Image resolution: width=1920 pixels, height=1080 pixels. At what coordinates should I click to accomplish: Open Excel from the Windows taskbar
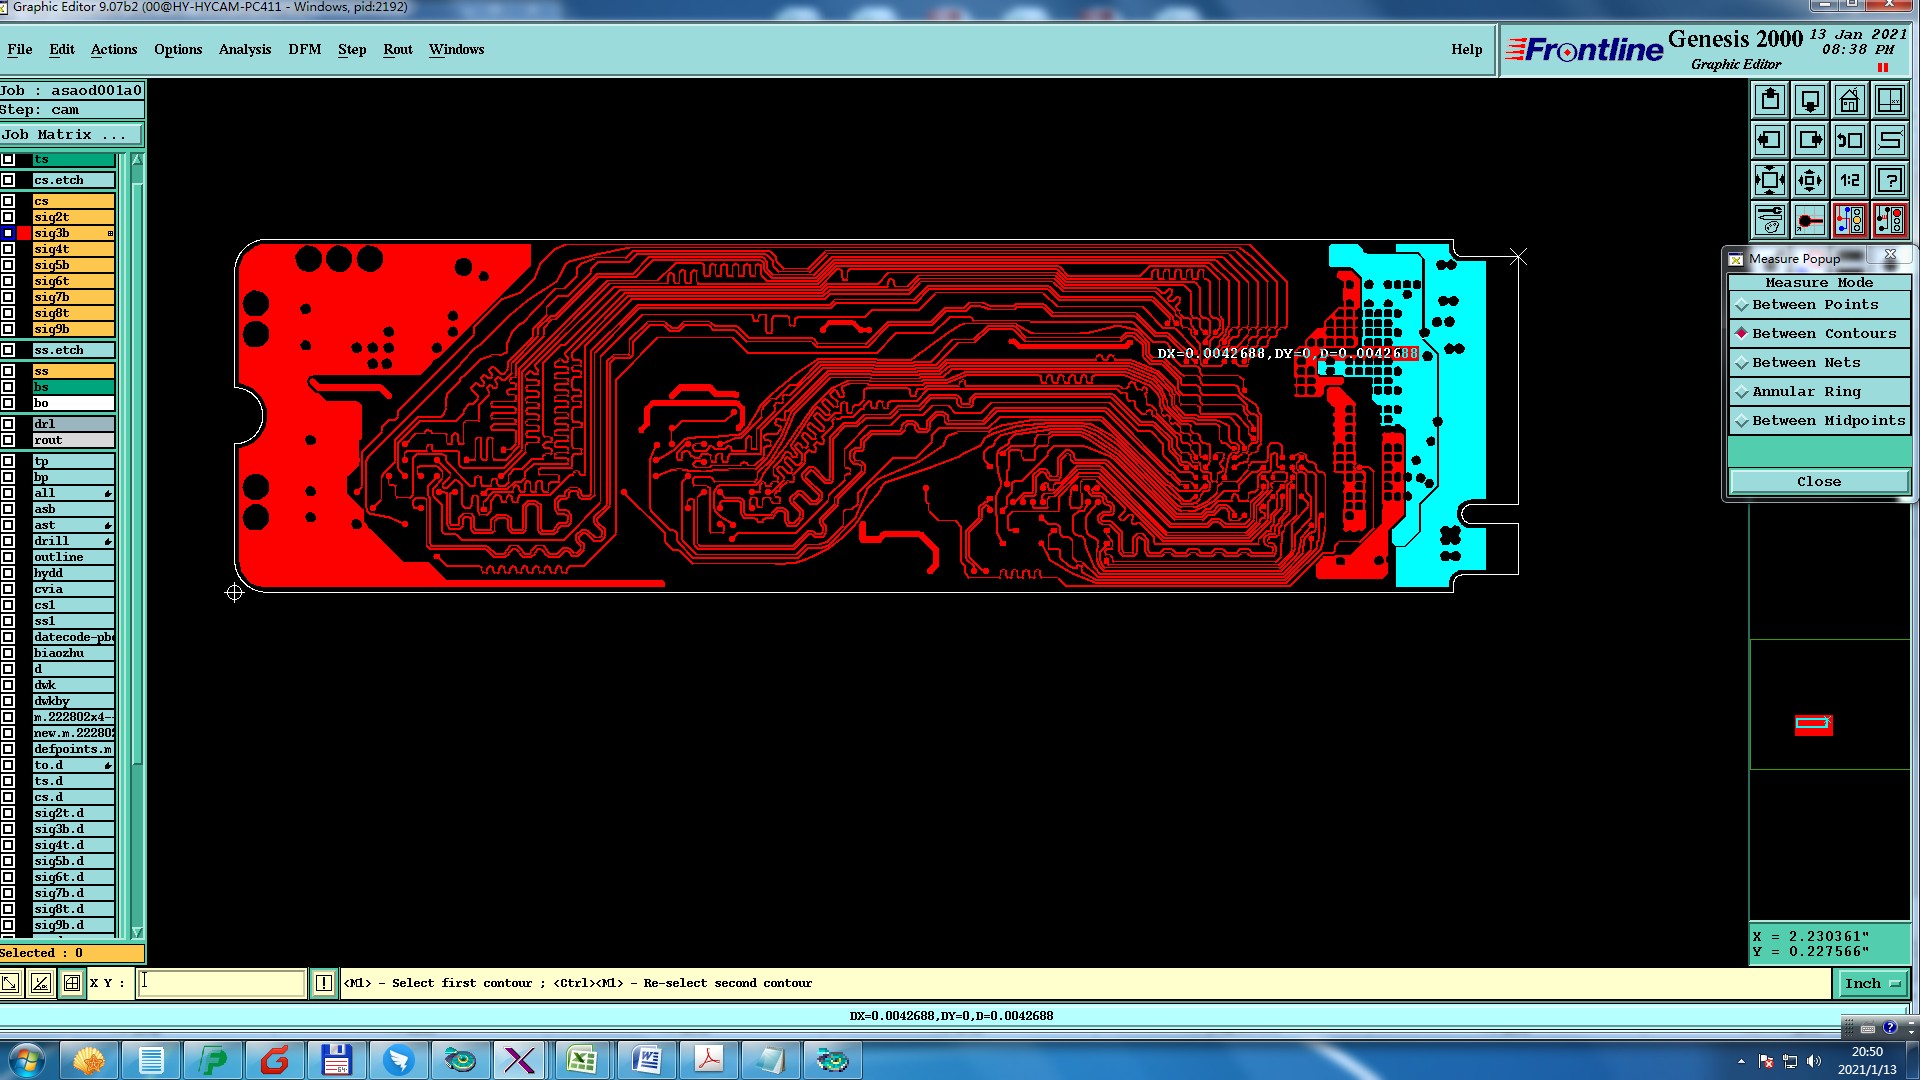582,1060
